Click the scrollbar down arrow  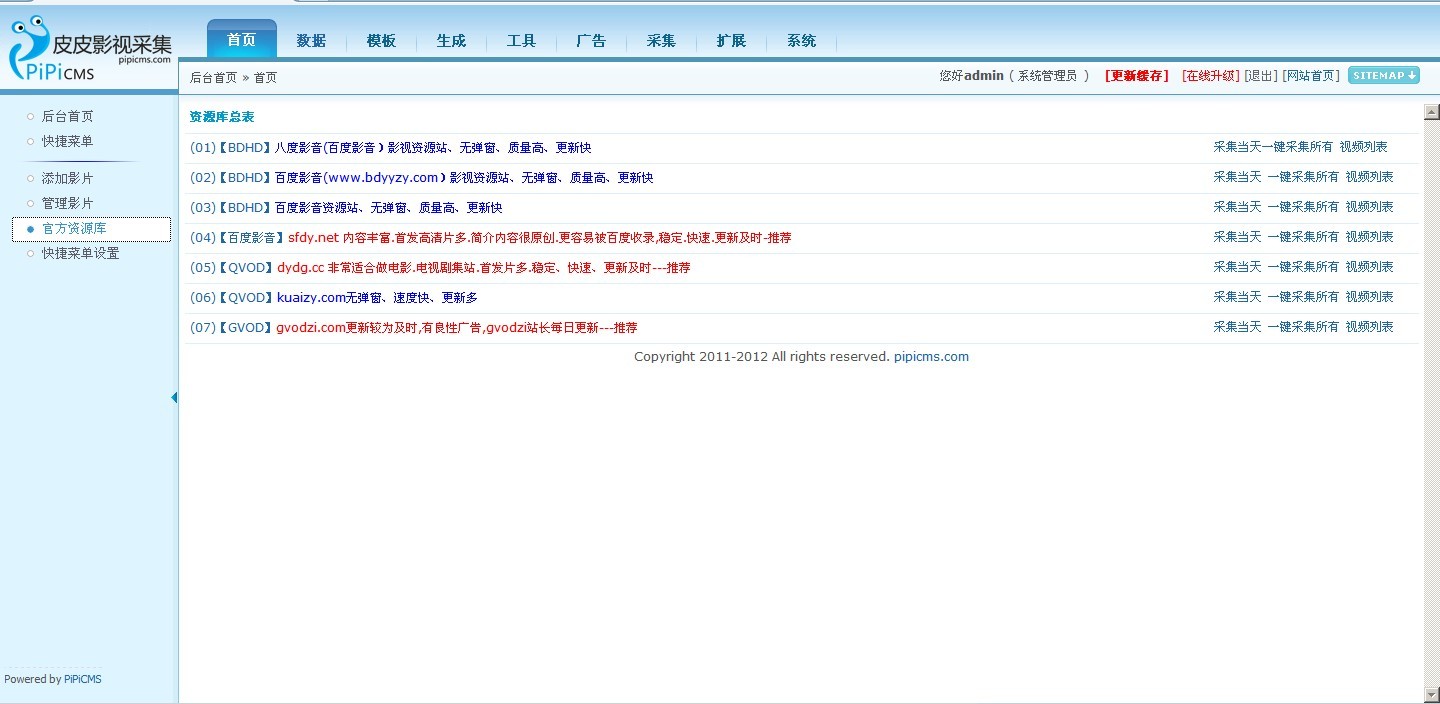(x=1431, y=694)
